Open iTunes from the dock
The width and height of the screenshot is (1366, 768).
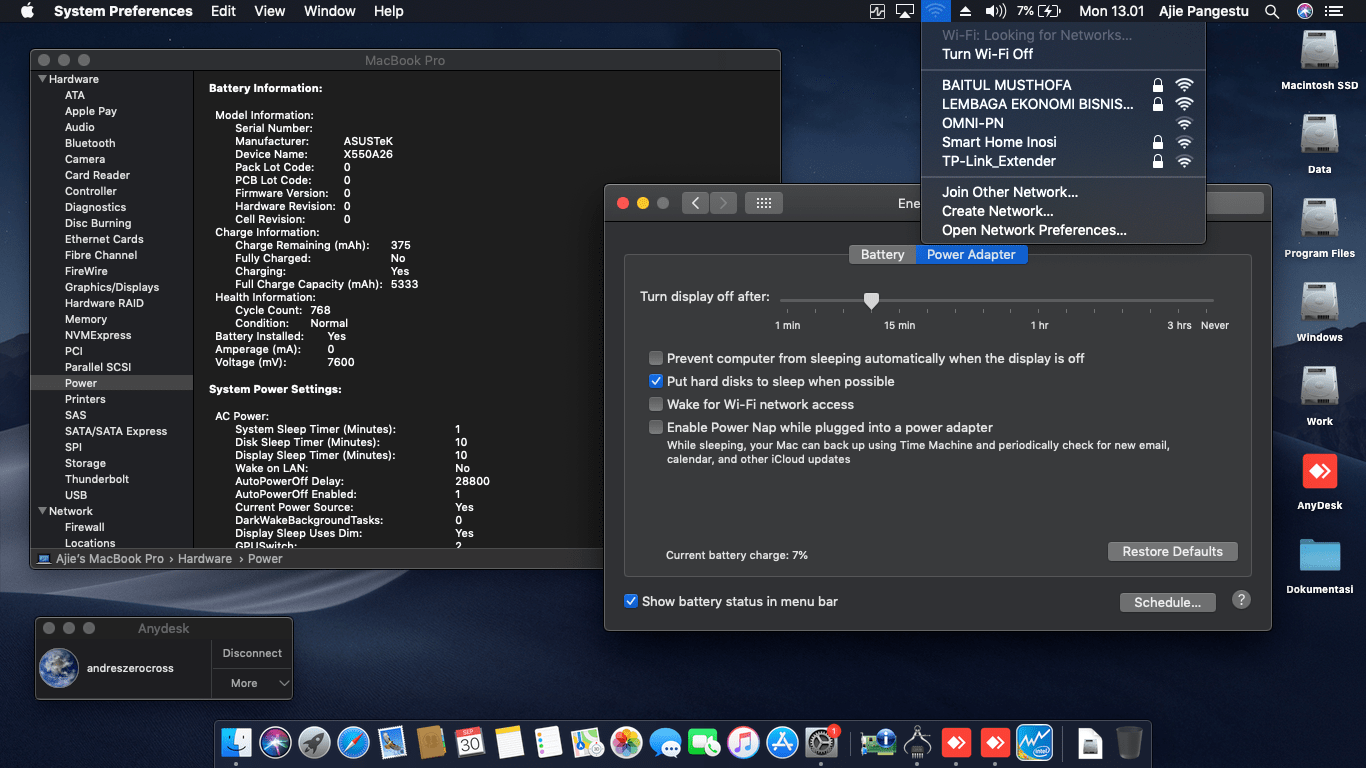tap(743, 742)
